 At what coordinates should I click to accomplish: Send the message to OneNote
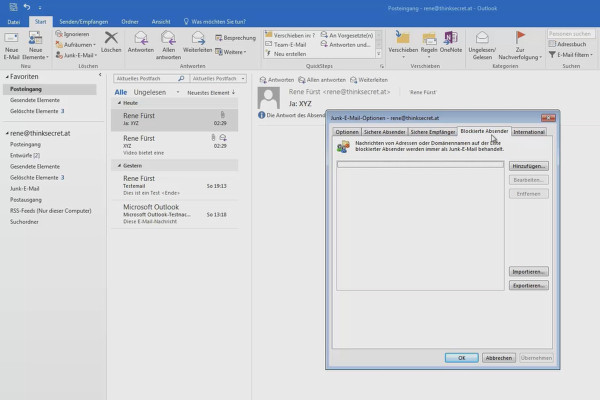click(x=451, y=42)
